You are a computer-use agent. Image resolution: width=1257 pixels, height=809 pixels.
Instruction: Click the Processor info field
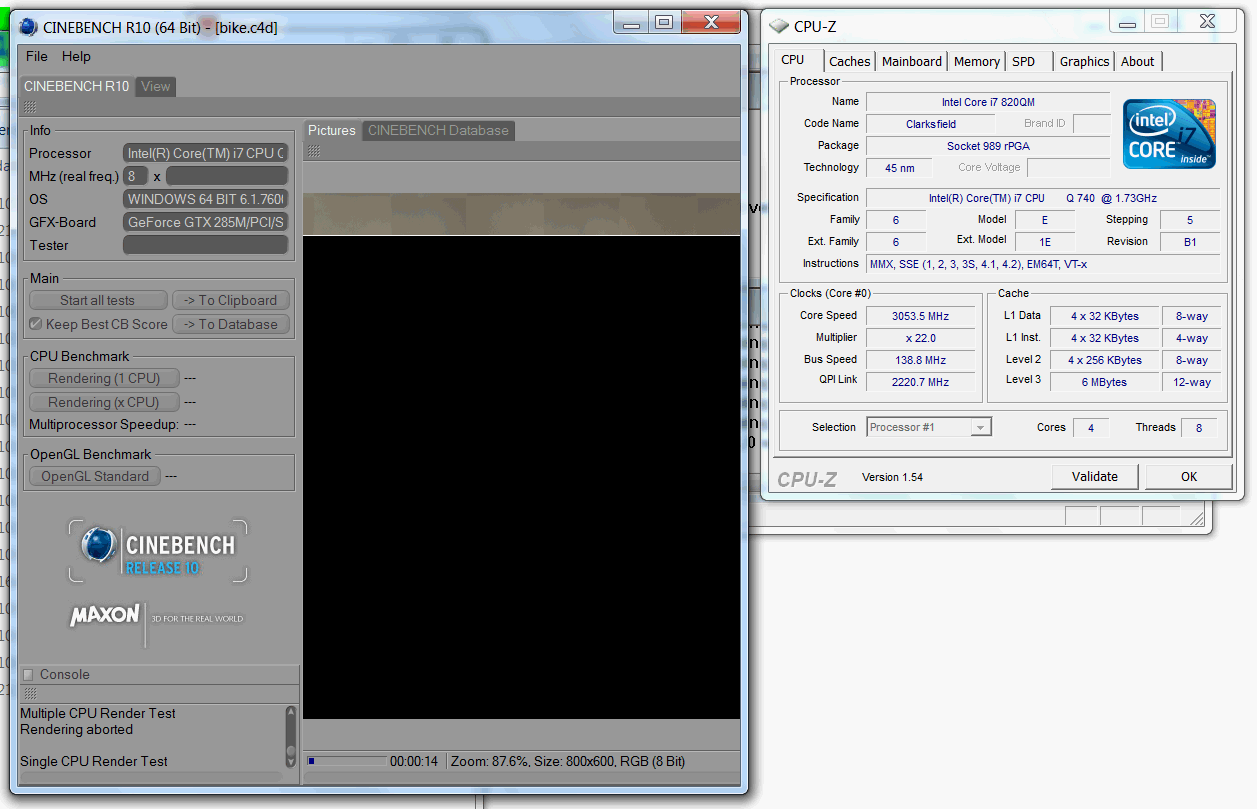tap(205, 153)
